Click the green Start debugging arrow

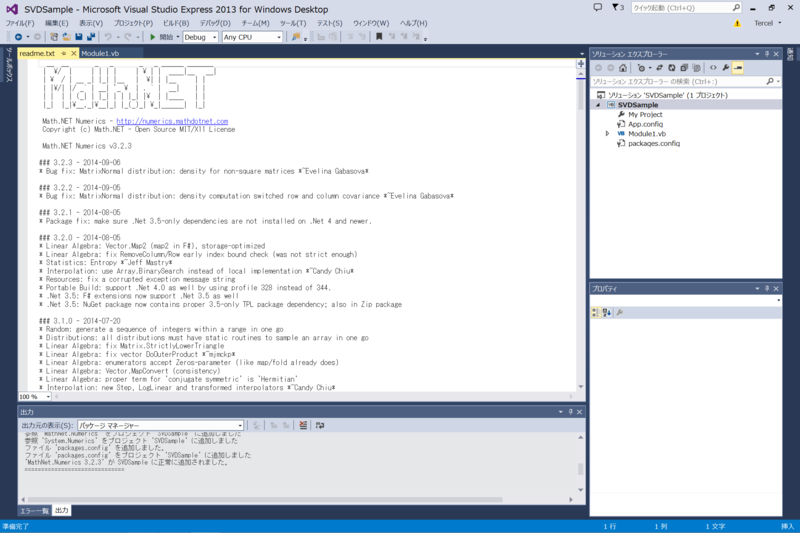[x=153, y=37]
